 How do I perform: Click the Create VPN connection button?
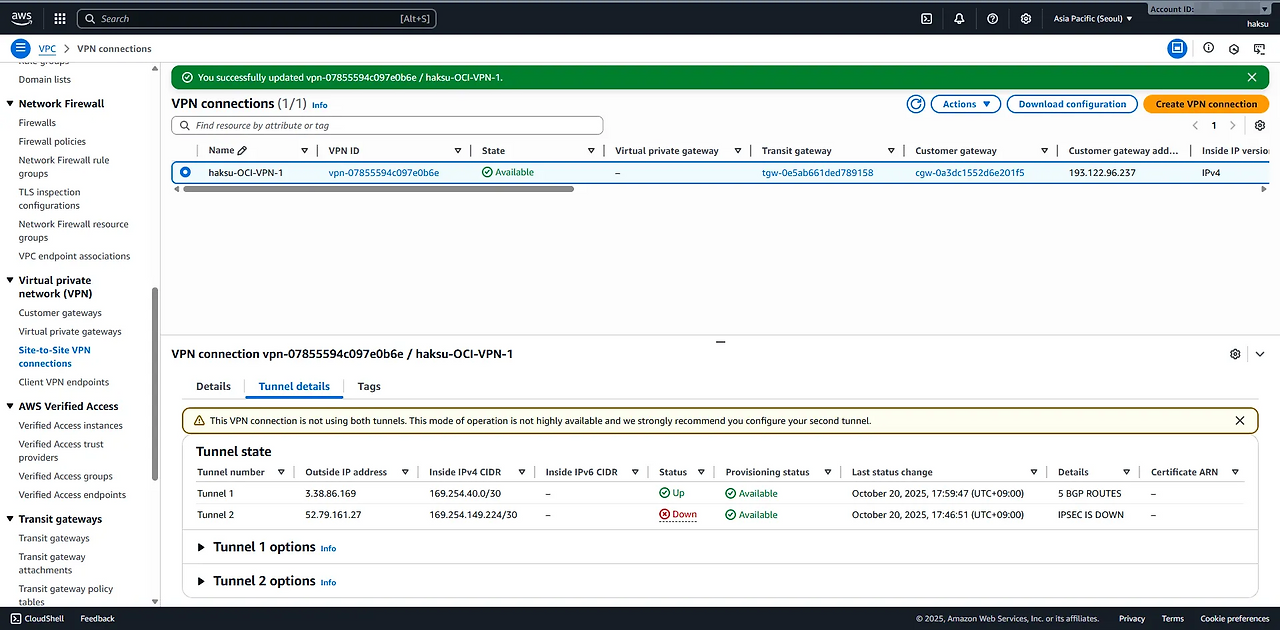[x=1206, y=104]
